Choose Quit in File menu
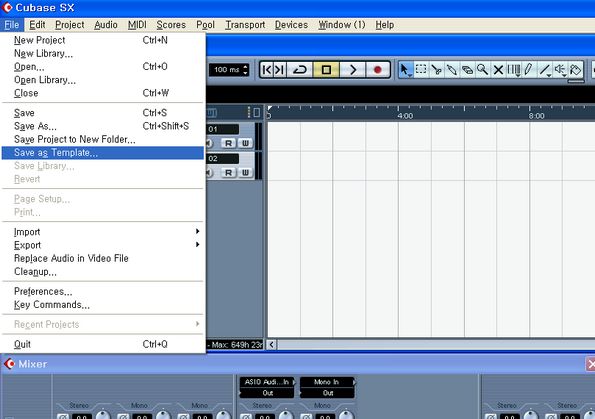 (102, 344)
